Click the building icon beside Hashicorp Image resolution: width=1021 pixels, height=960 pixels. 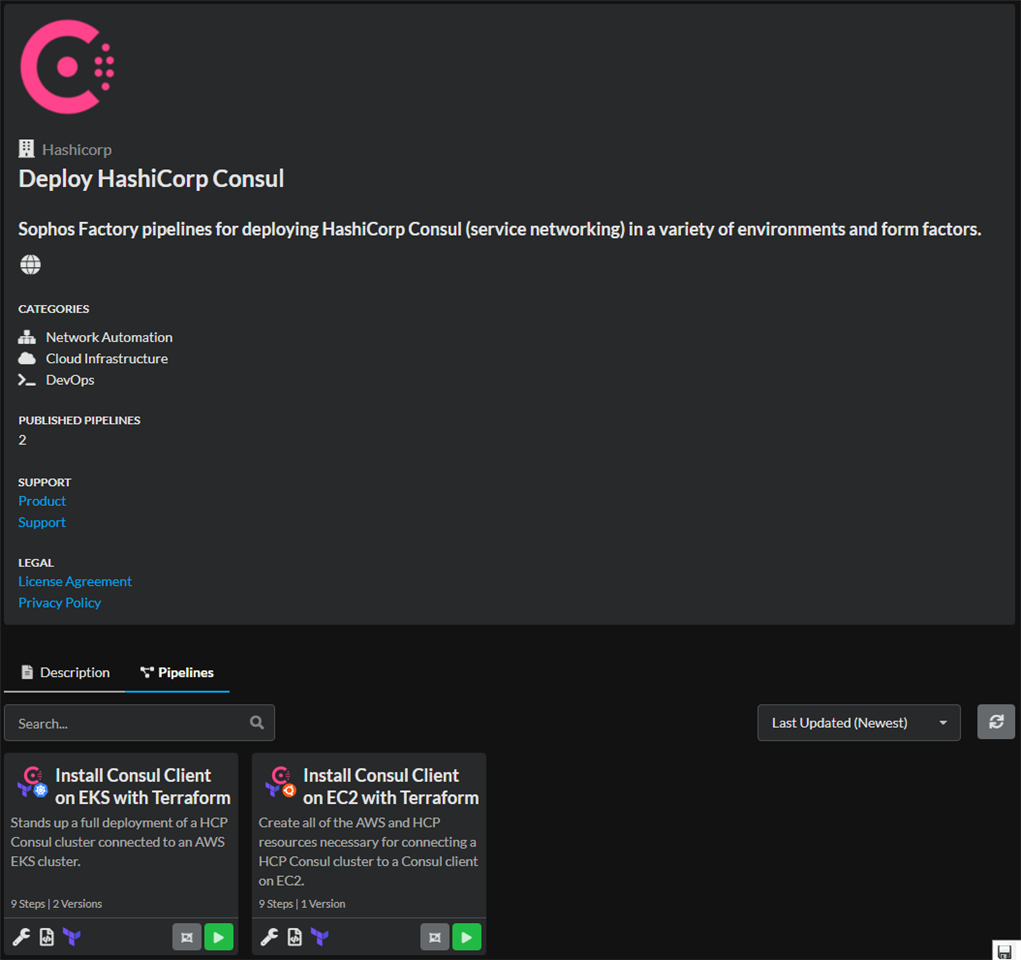[26, 149]
